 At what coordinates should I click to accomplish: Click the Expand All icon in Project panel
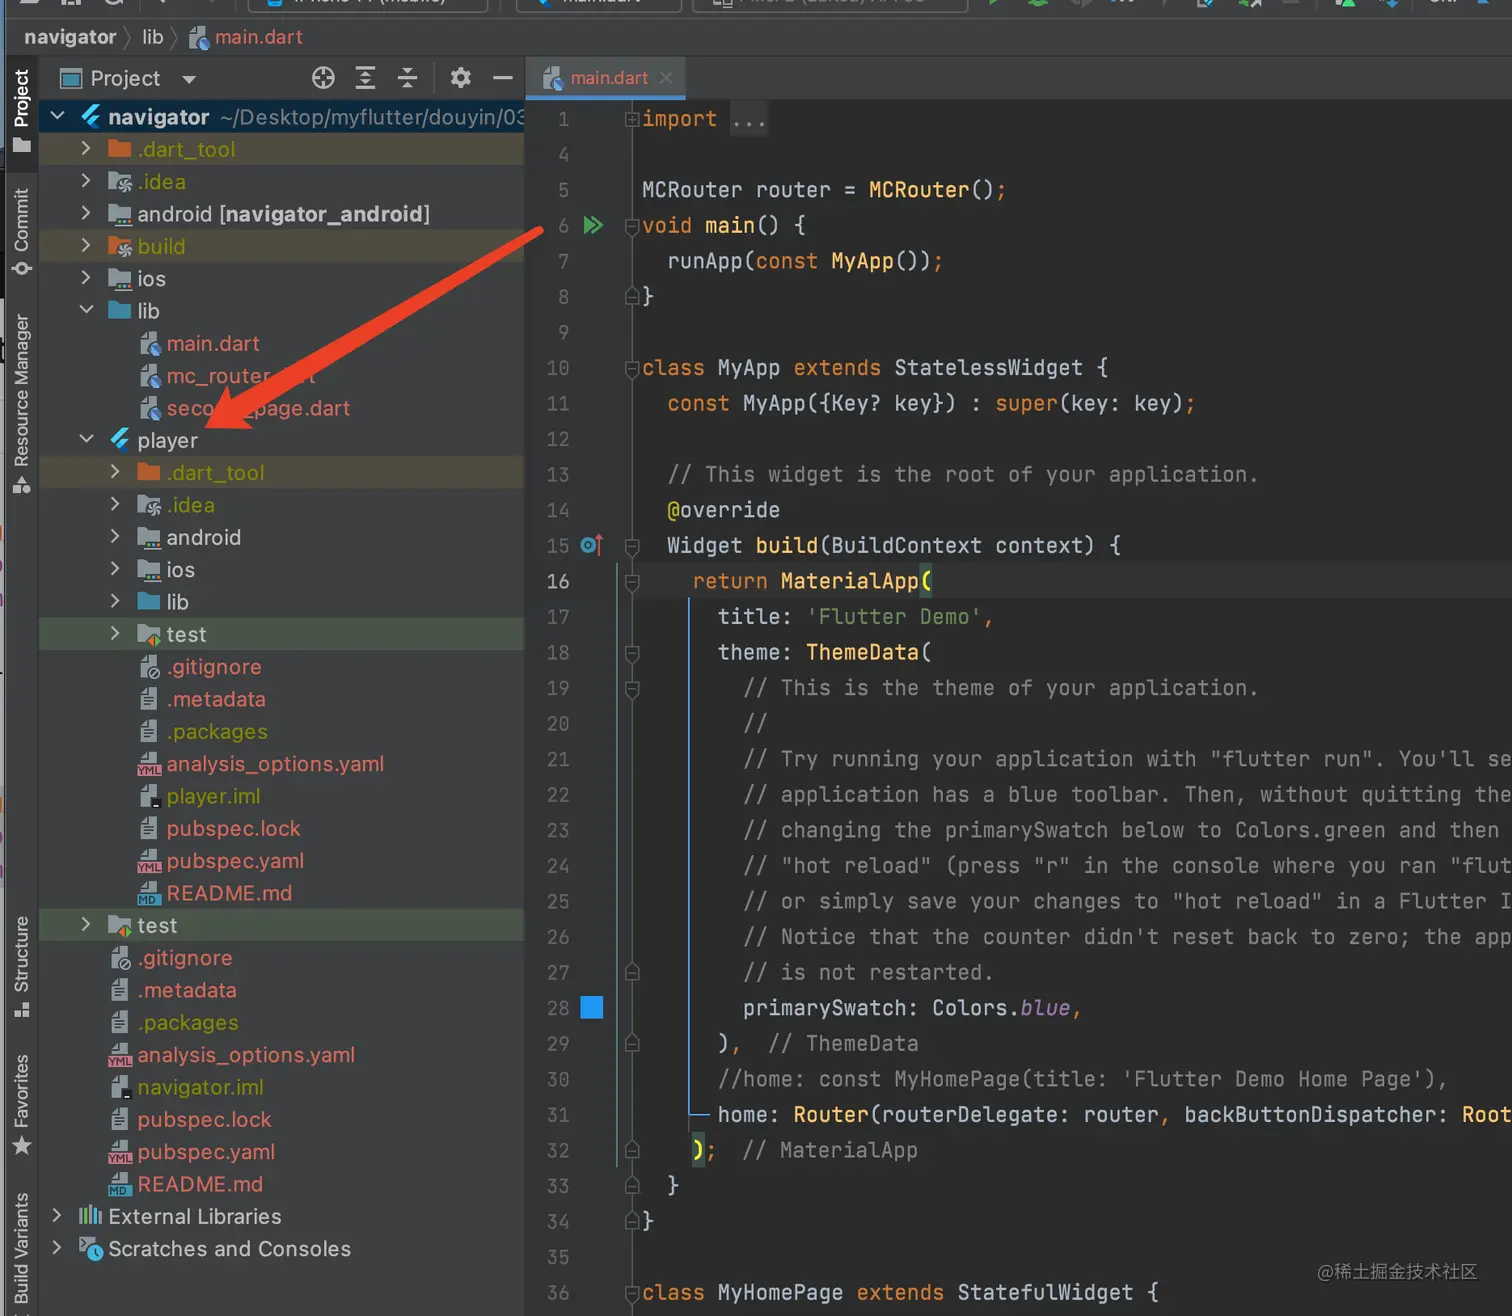tap(366, 78)
